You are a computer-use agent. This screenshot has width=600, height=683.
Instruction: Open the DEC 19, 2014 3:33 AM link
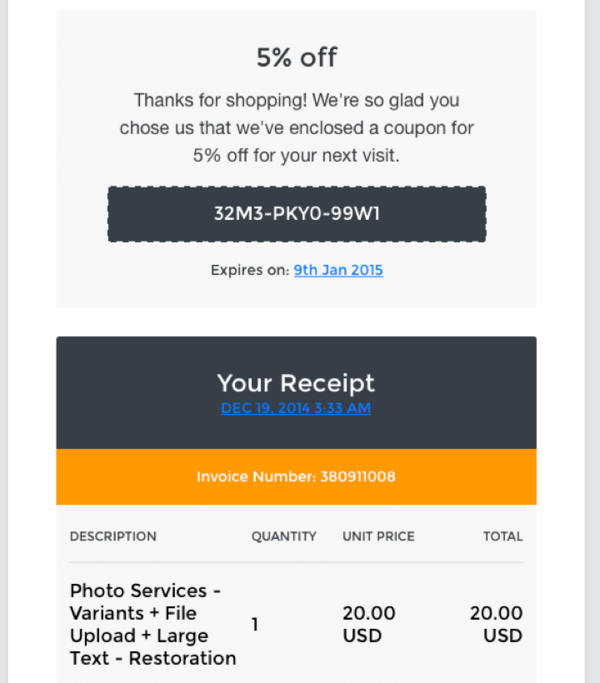[x=296, y=408]
